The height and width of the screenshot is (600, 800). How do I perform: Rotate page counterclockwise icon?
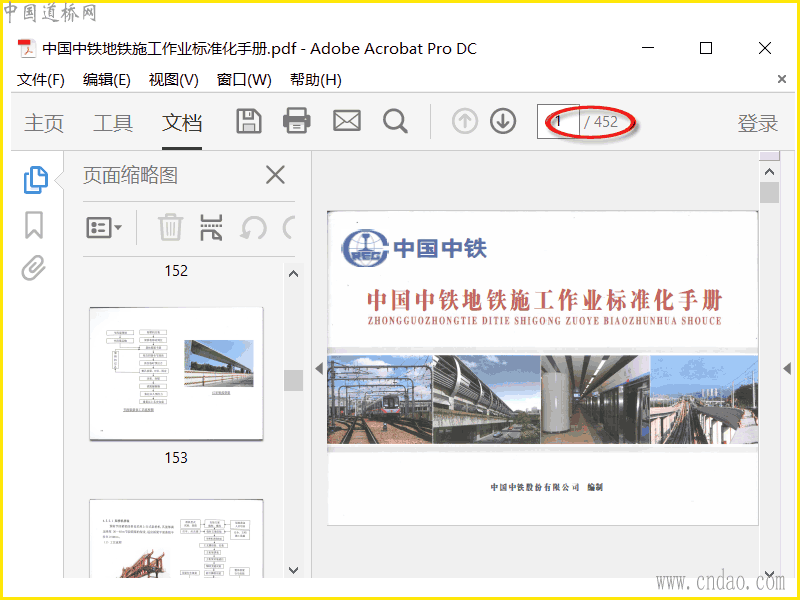tap(254, 228)
